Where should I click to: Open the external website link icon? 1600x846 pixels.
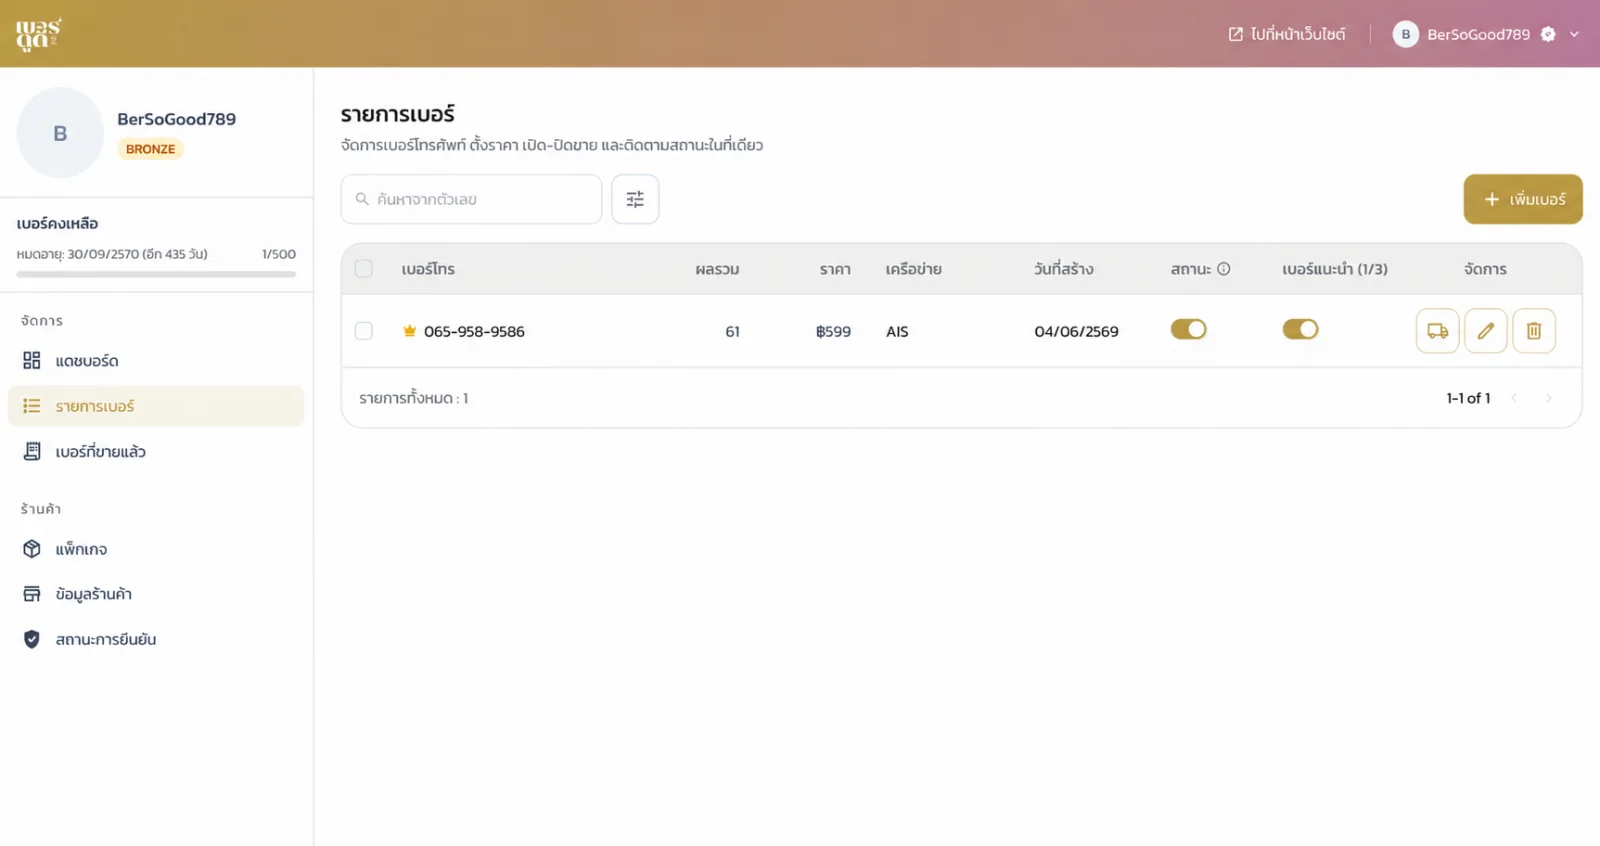[1236, 34]
